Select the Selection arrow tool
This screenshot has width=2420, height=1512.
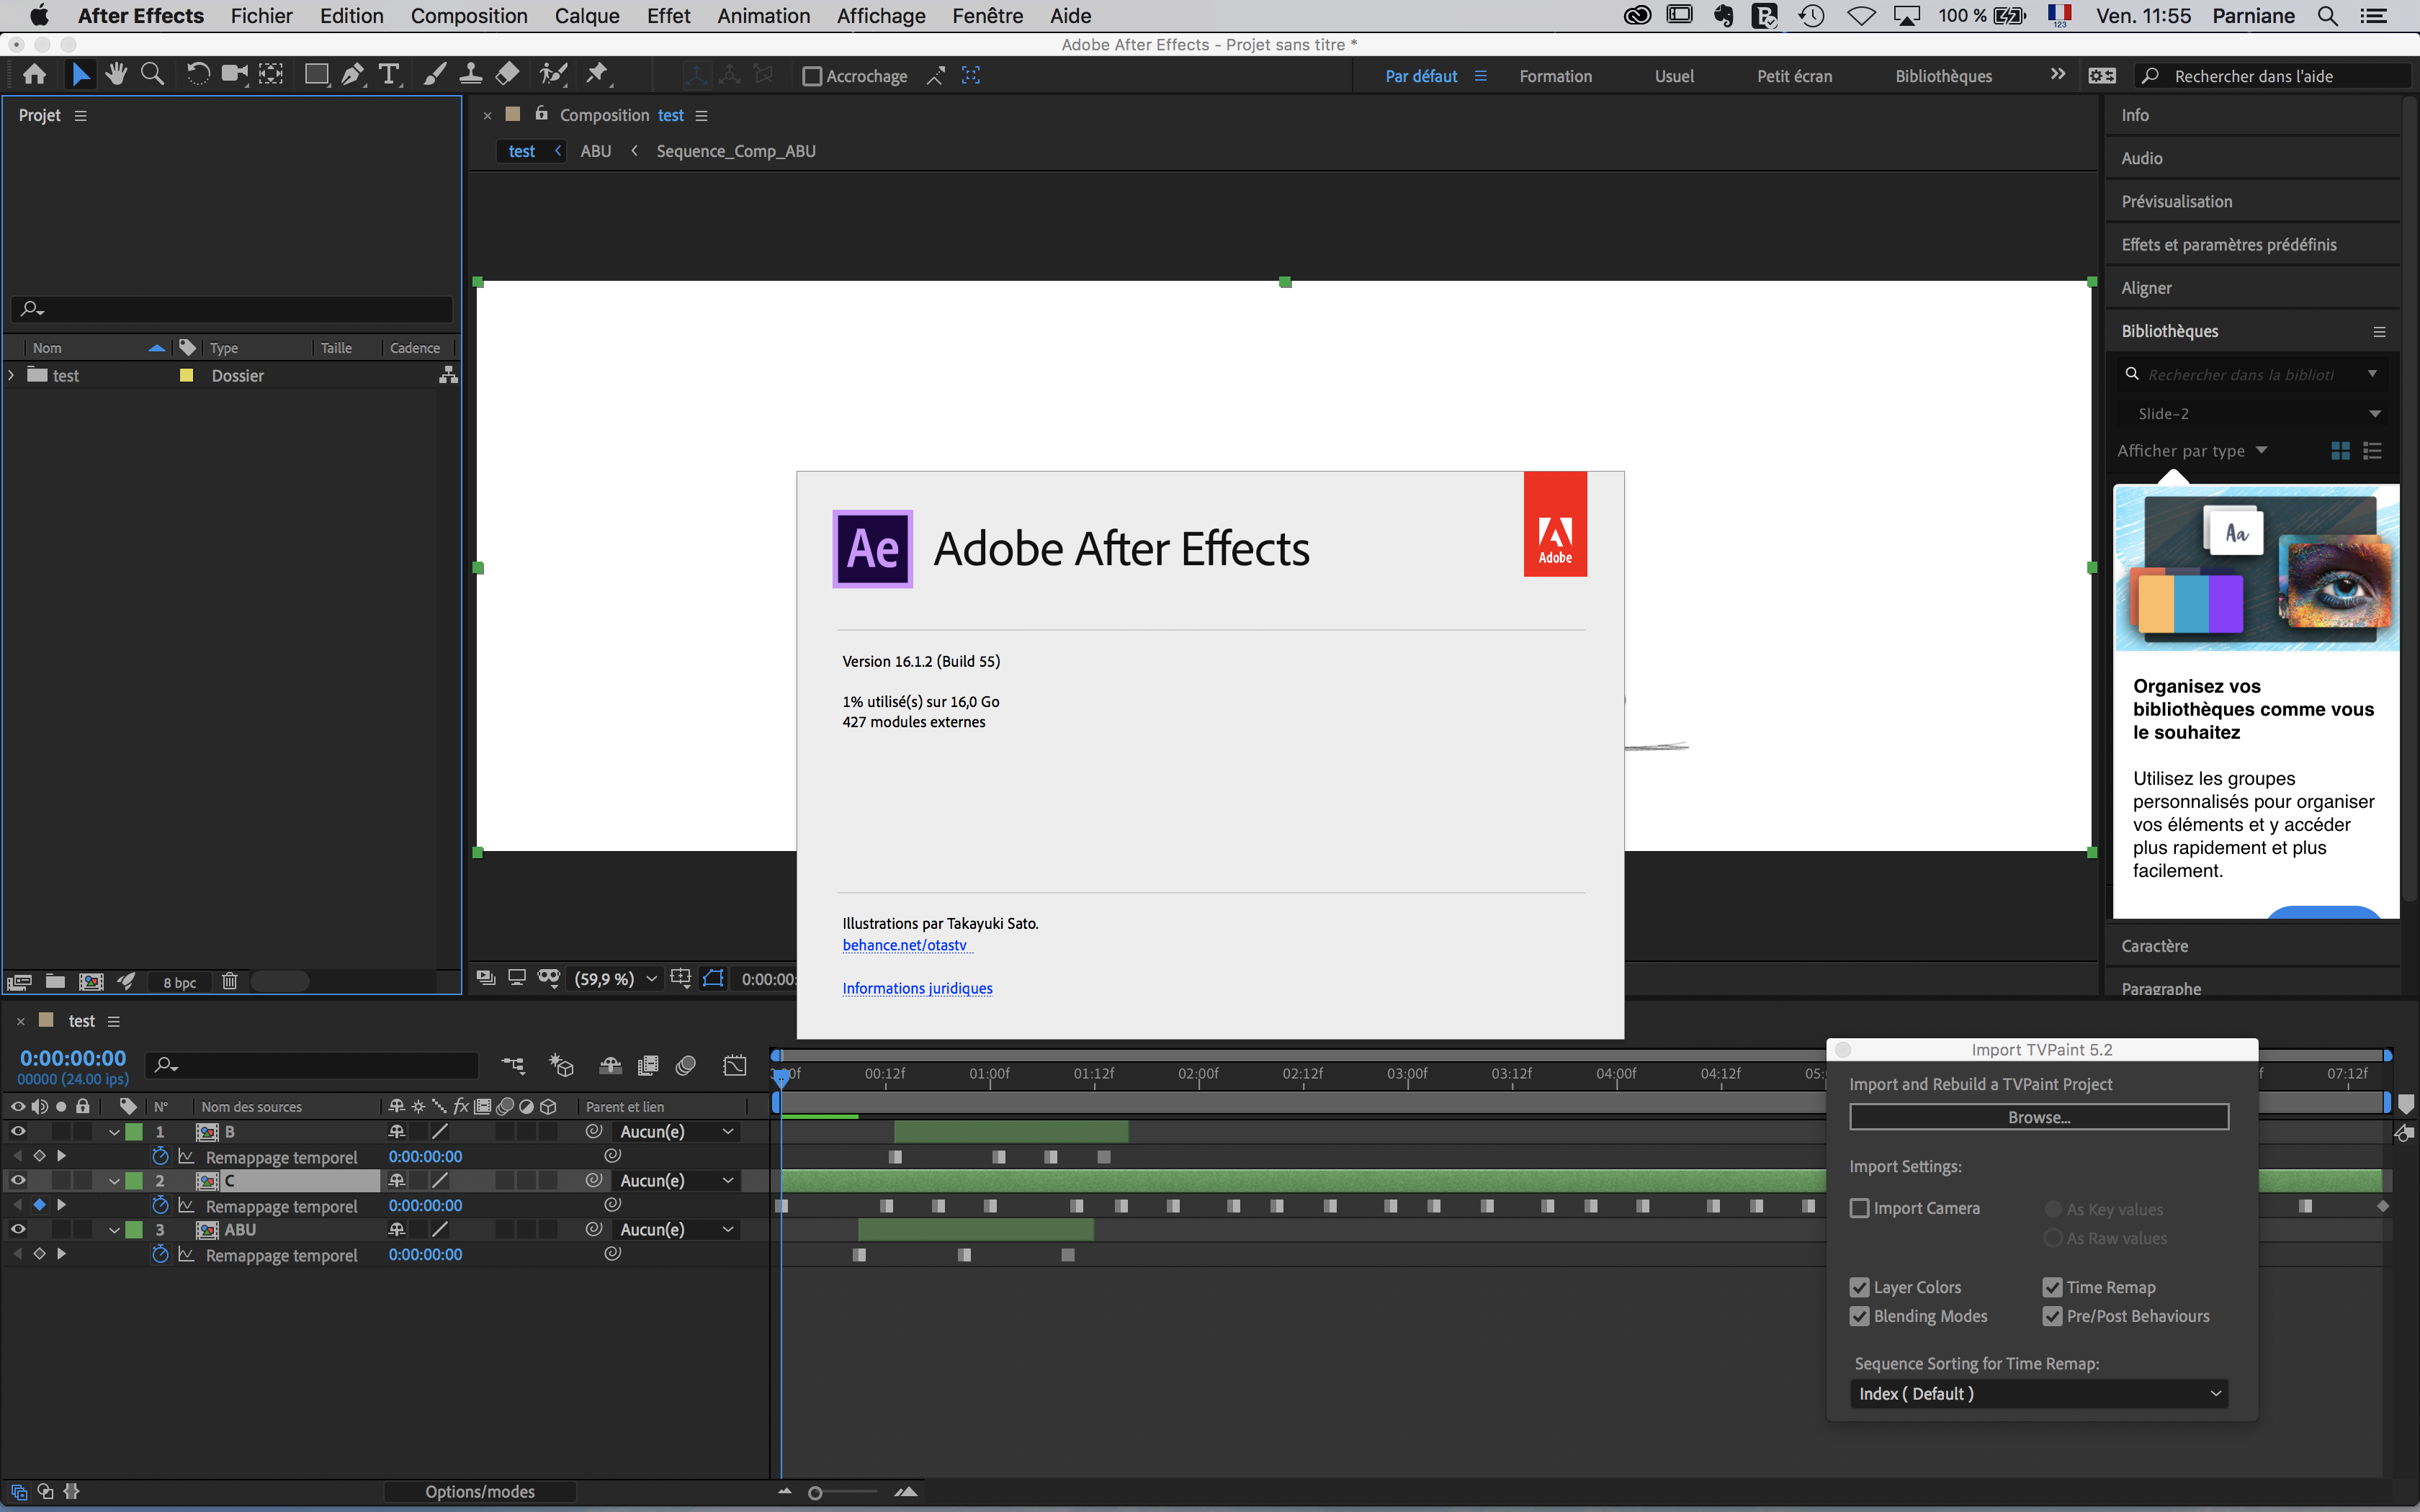click(80, 75)
